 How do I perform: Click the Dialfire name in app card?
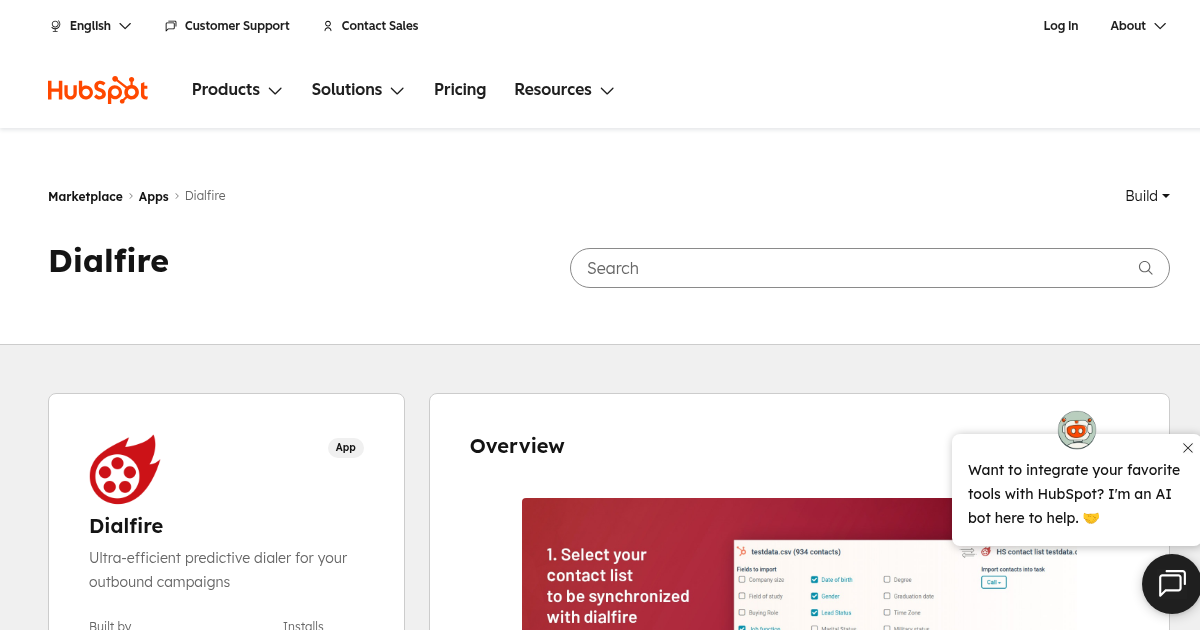(x=126, y=526)
